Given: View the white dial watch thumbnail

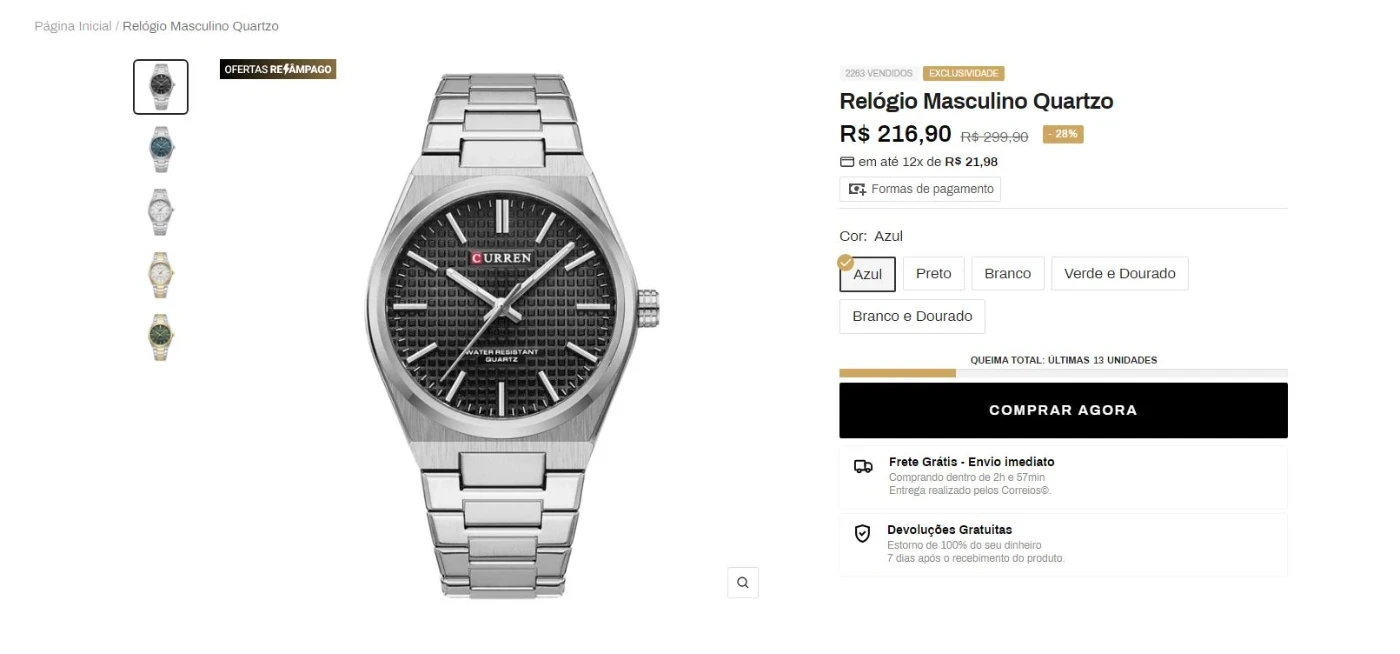Looking at the screenshot, I should pyautogui.click(x=161, y=211).
